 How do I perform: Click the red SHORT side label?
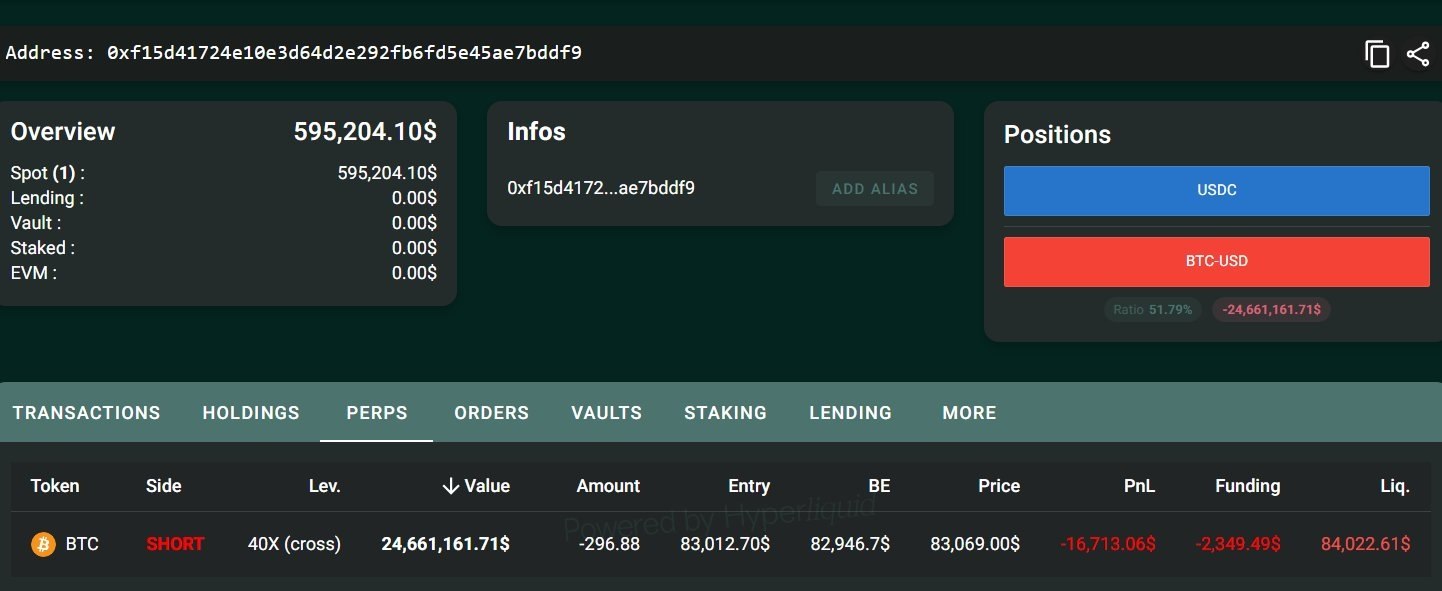175,544
